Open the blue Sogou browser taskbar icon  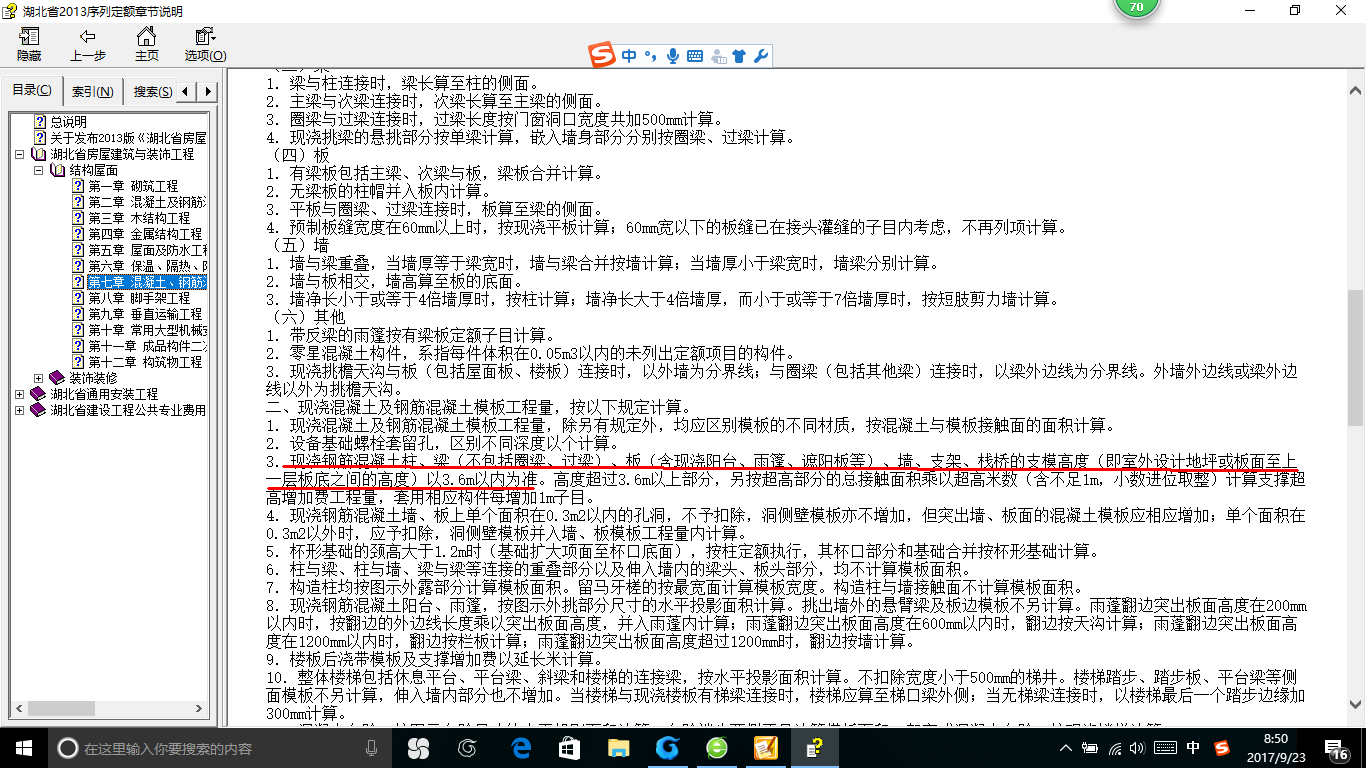coord(667,748)
